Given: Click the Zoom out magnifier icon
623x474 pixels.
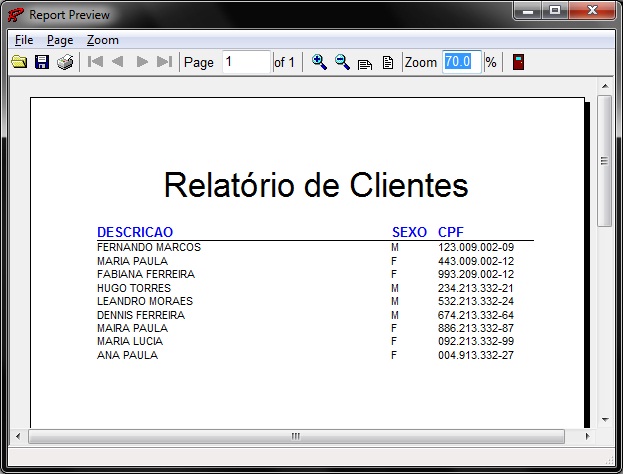Looking at the screenshot, I should 342,62.
